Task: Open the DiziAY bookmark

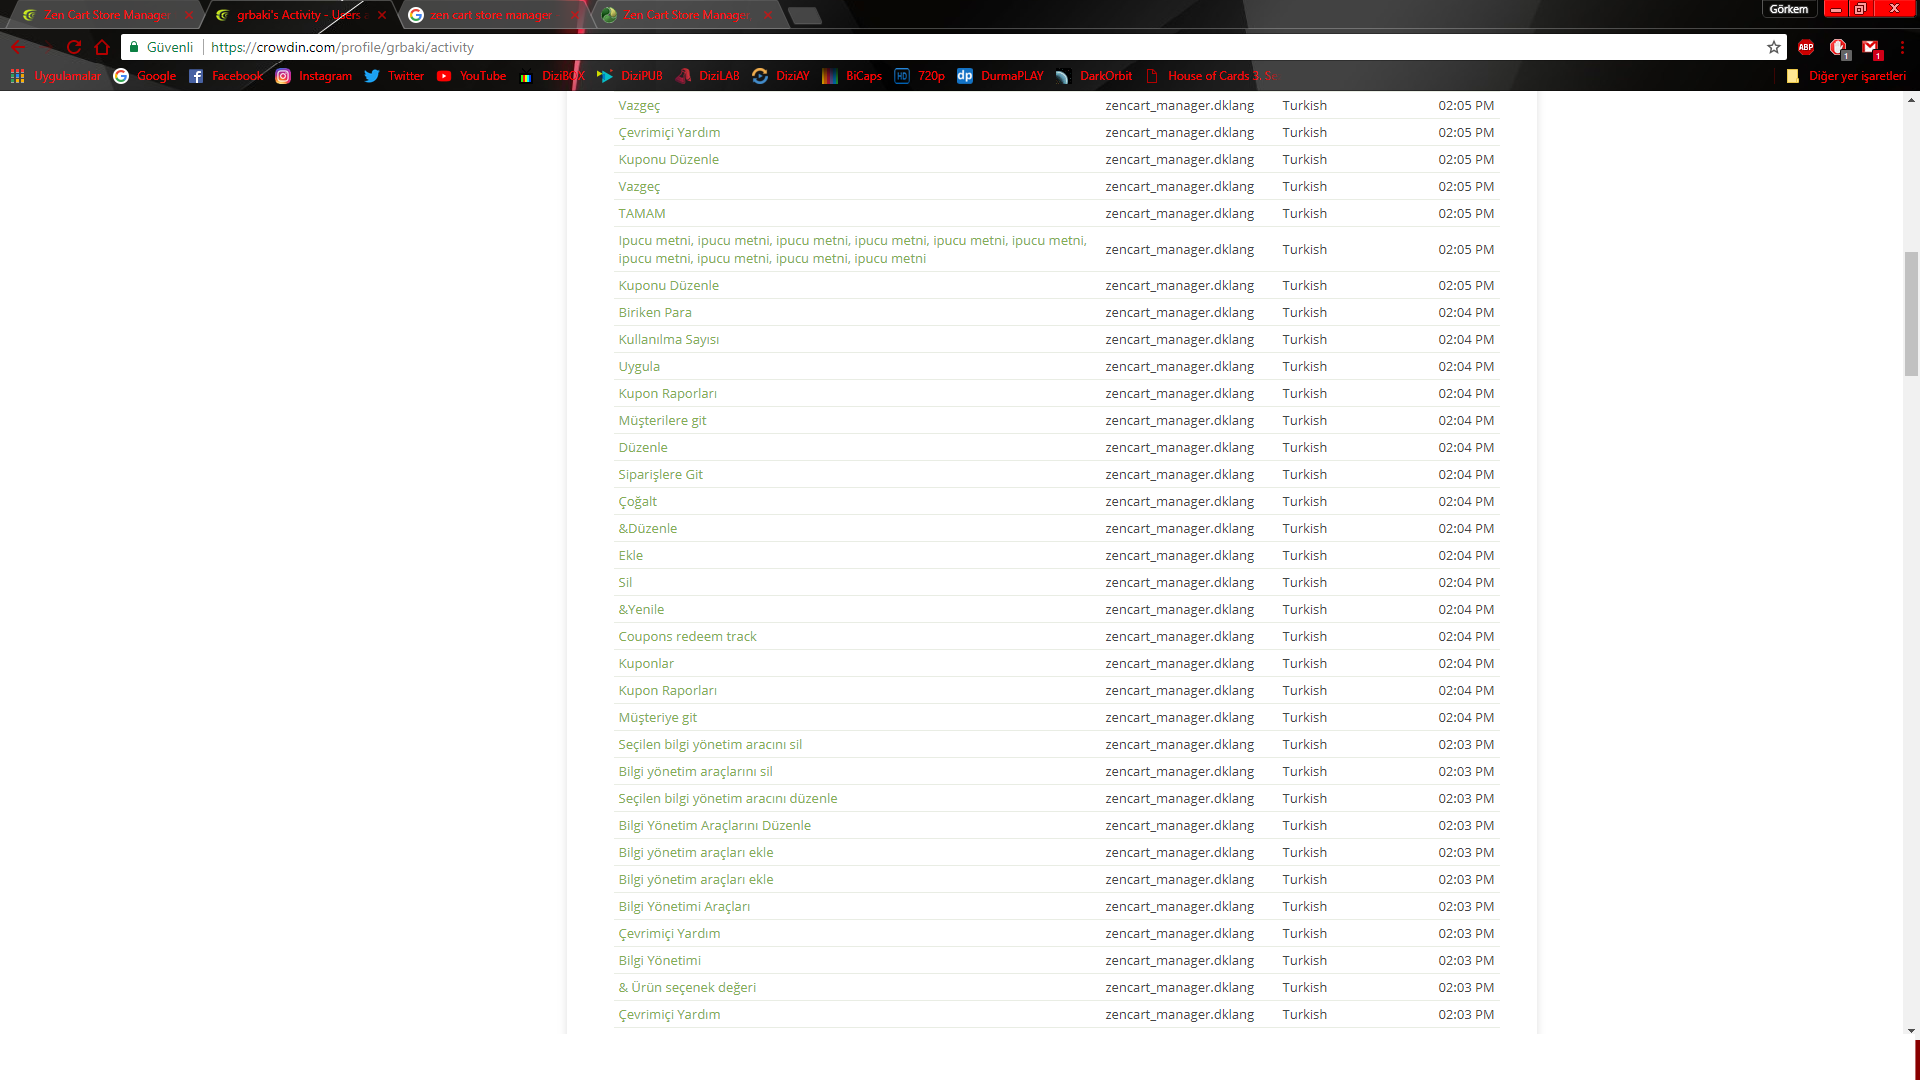Action: [781, 76]
